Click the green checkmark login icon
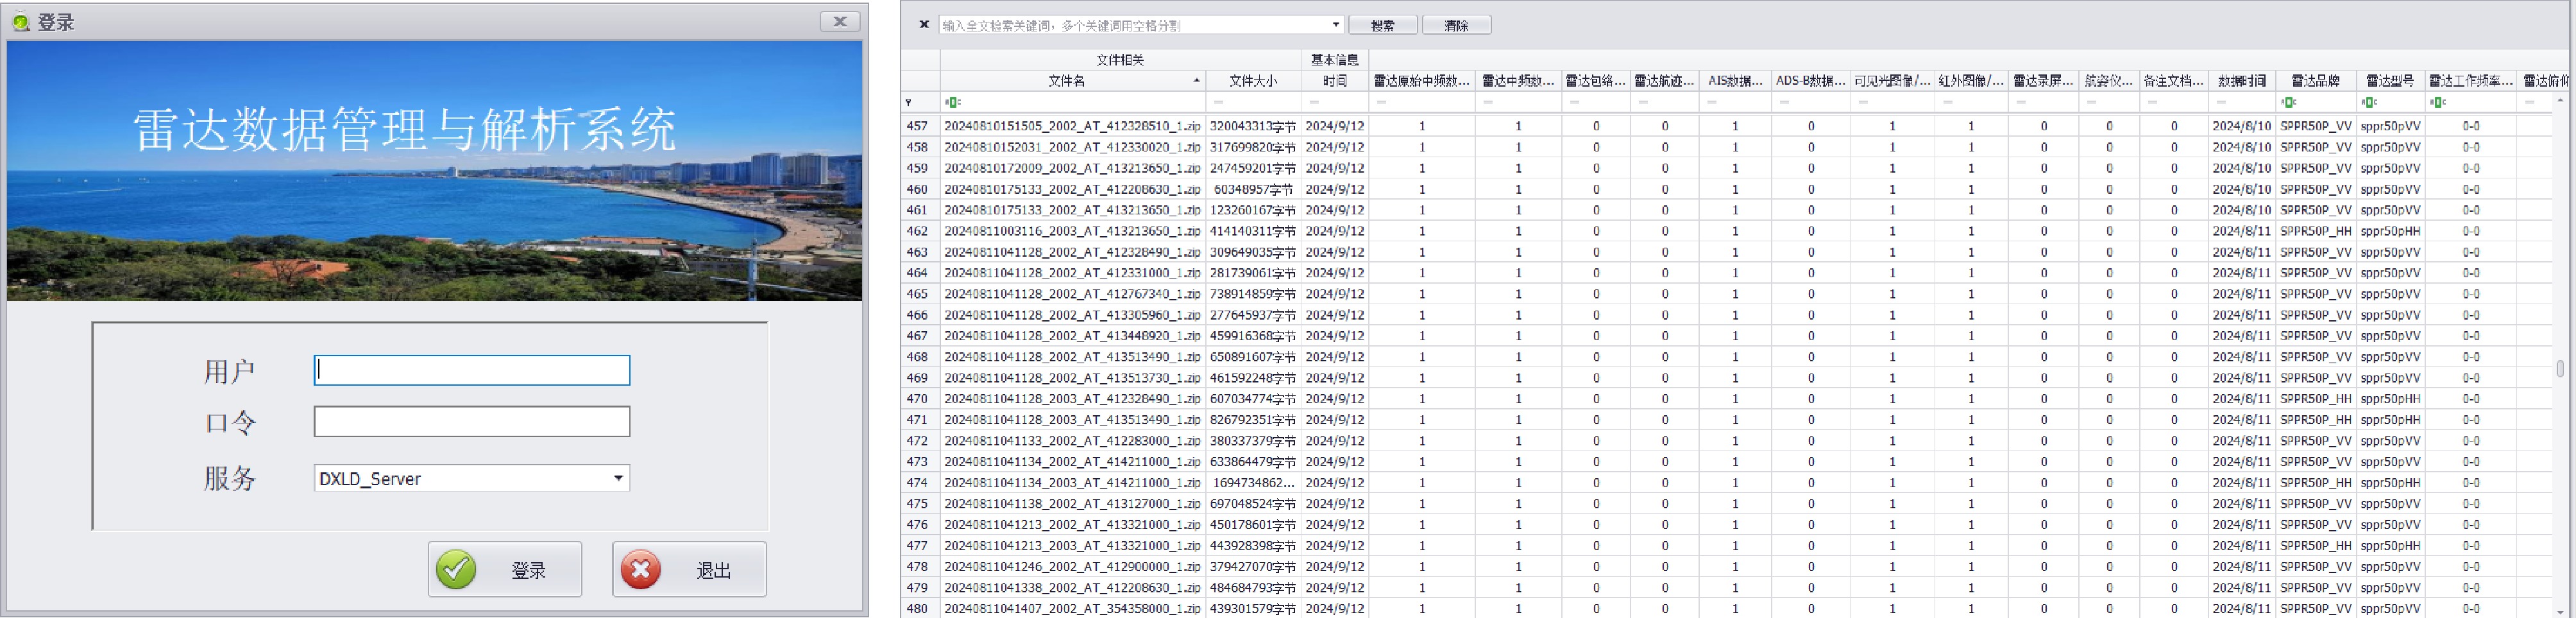The height and width of the screenshot is (618, 2576). click(x=456, y=569)
